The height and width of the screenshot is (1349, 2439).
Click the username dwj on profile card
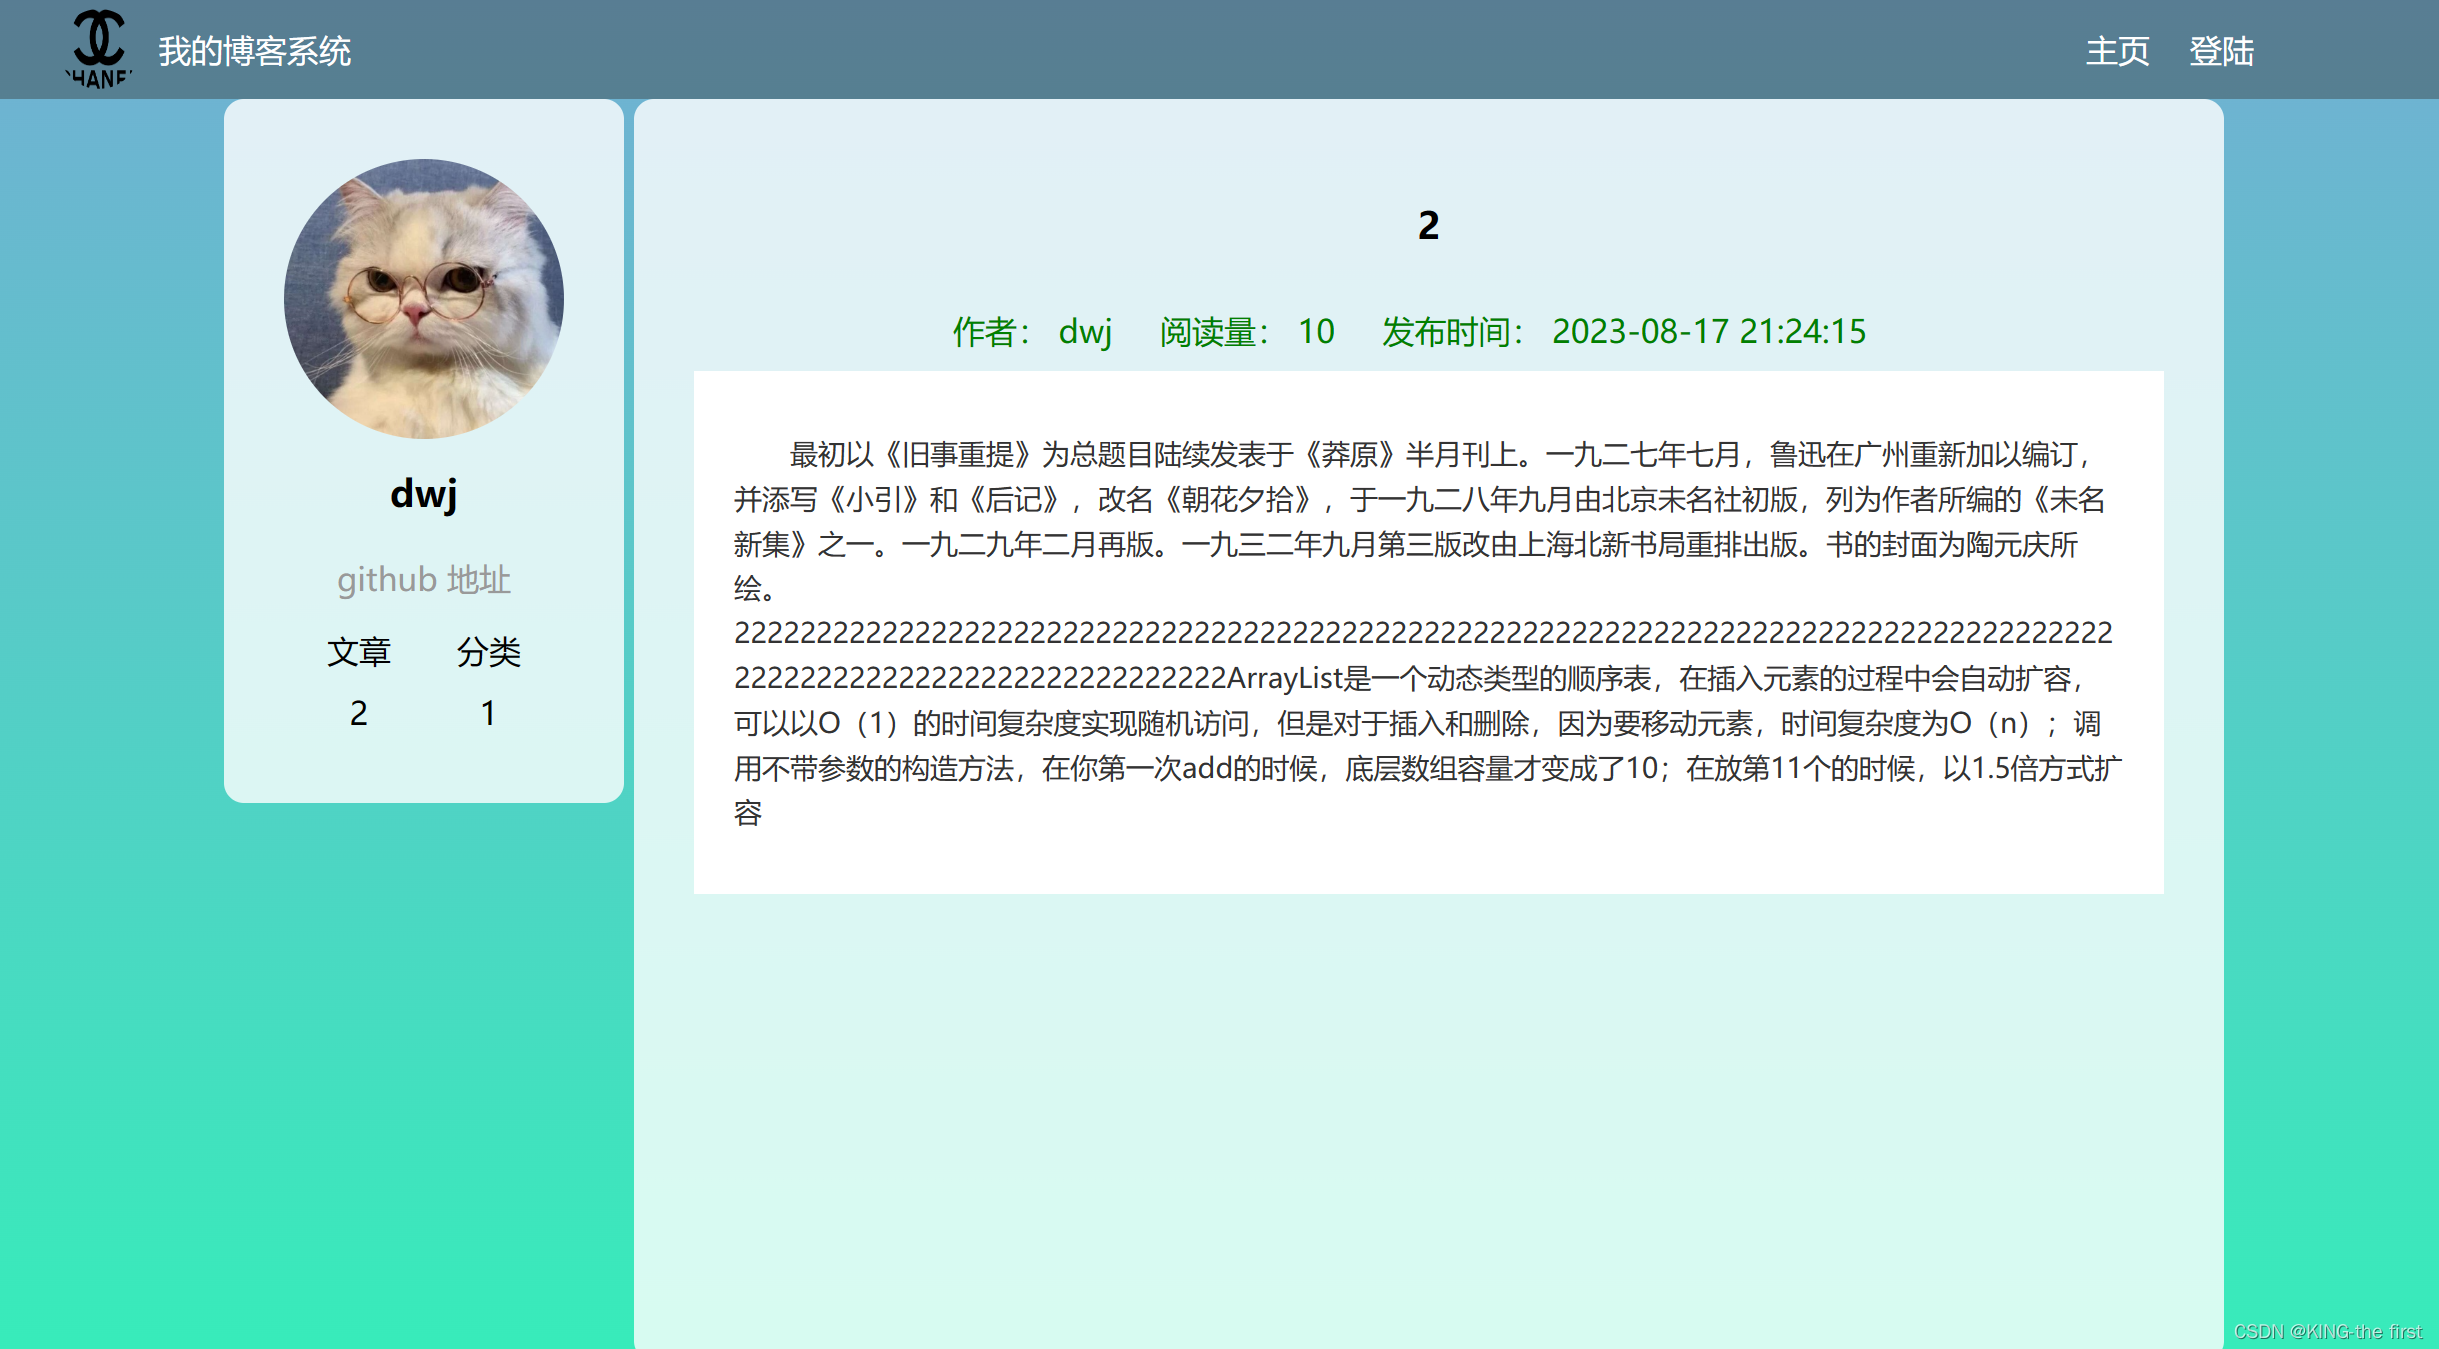[423, 493]
